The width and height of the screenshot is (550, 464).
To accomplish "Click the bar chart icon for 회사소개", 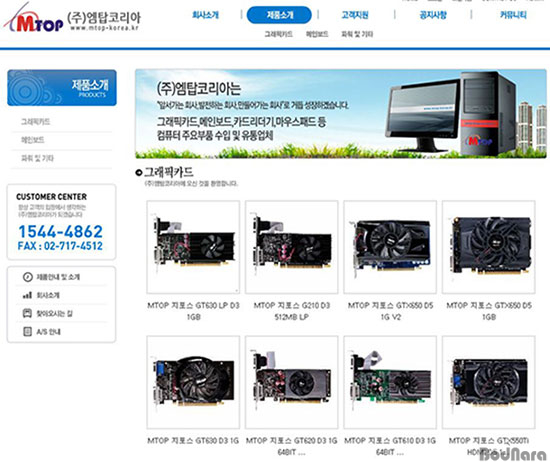I will click(27, 295).
